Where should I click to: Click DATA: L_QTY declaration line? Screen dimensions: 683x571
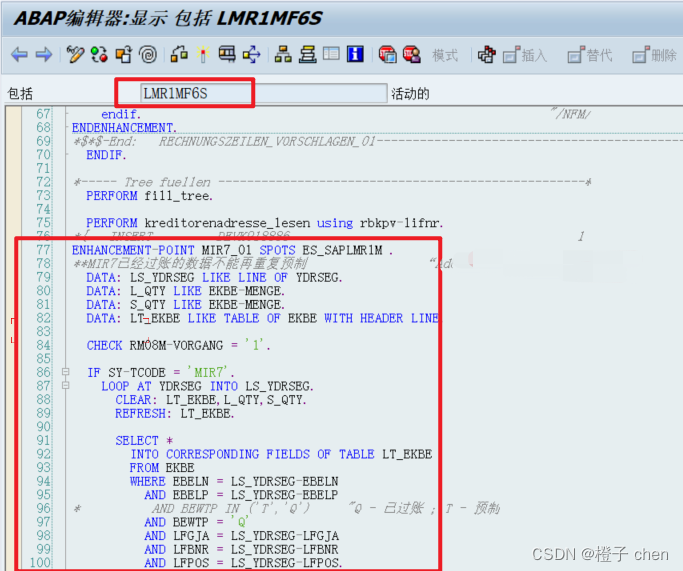186,291
